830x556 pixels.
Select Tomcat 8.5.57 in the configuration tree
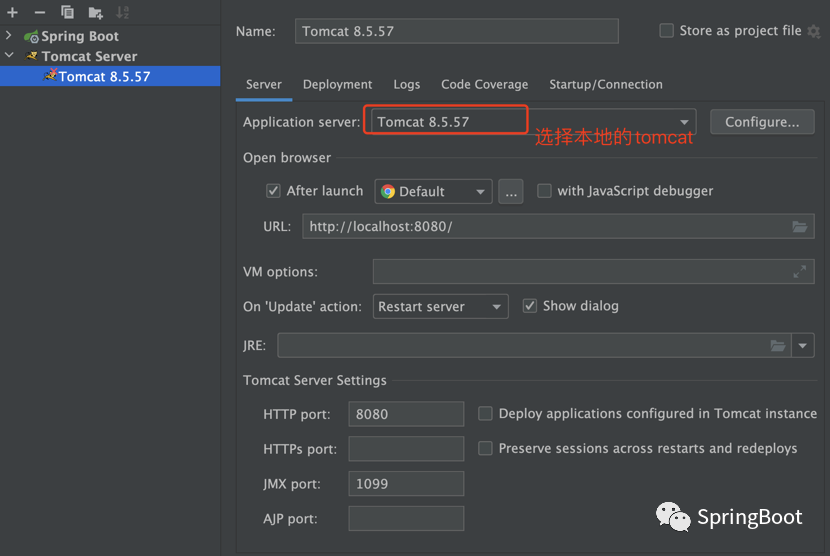110,76
